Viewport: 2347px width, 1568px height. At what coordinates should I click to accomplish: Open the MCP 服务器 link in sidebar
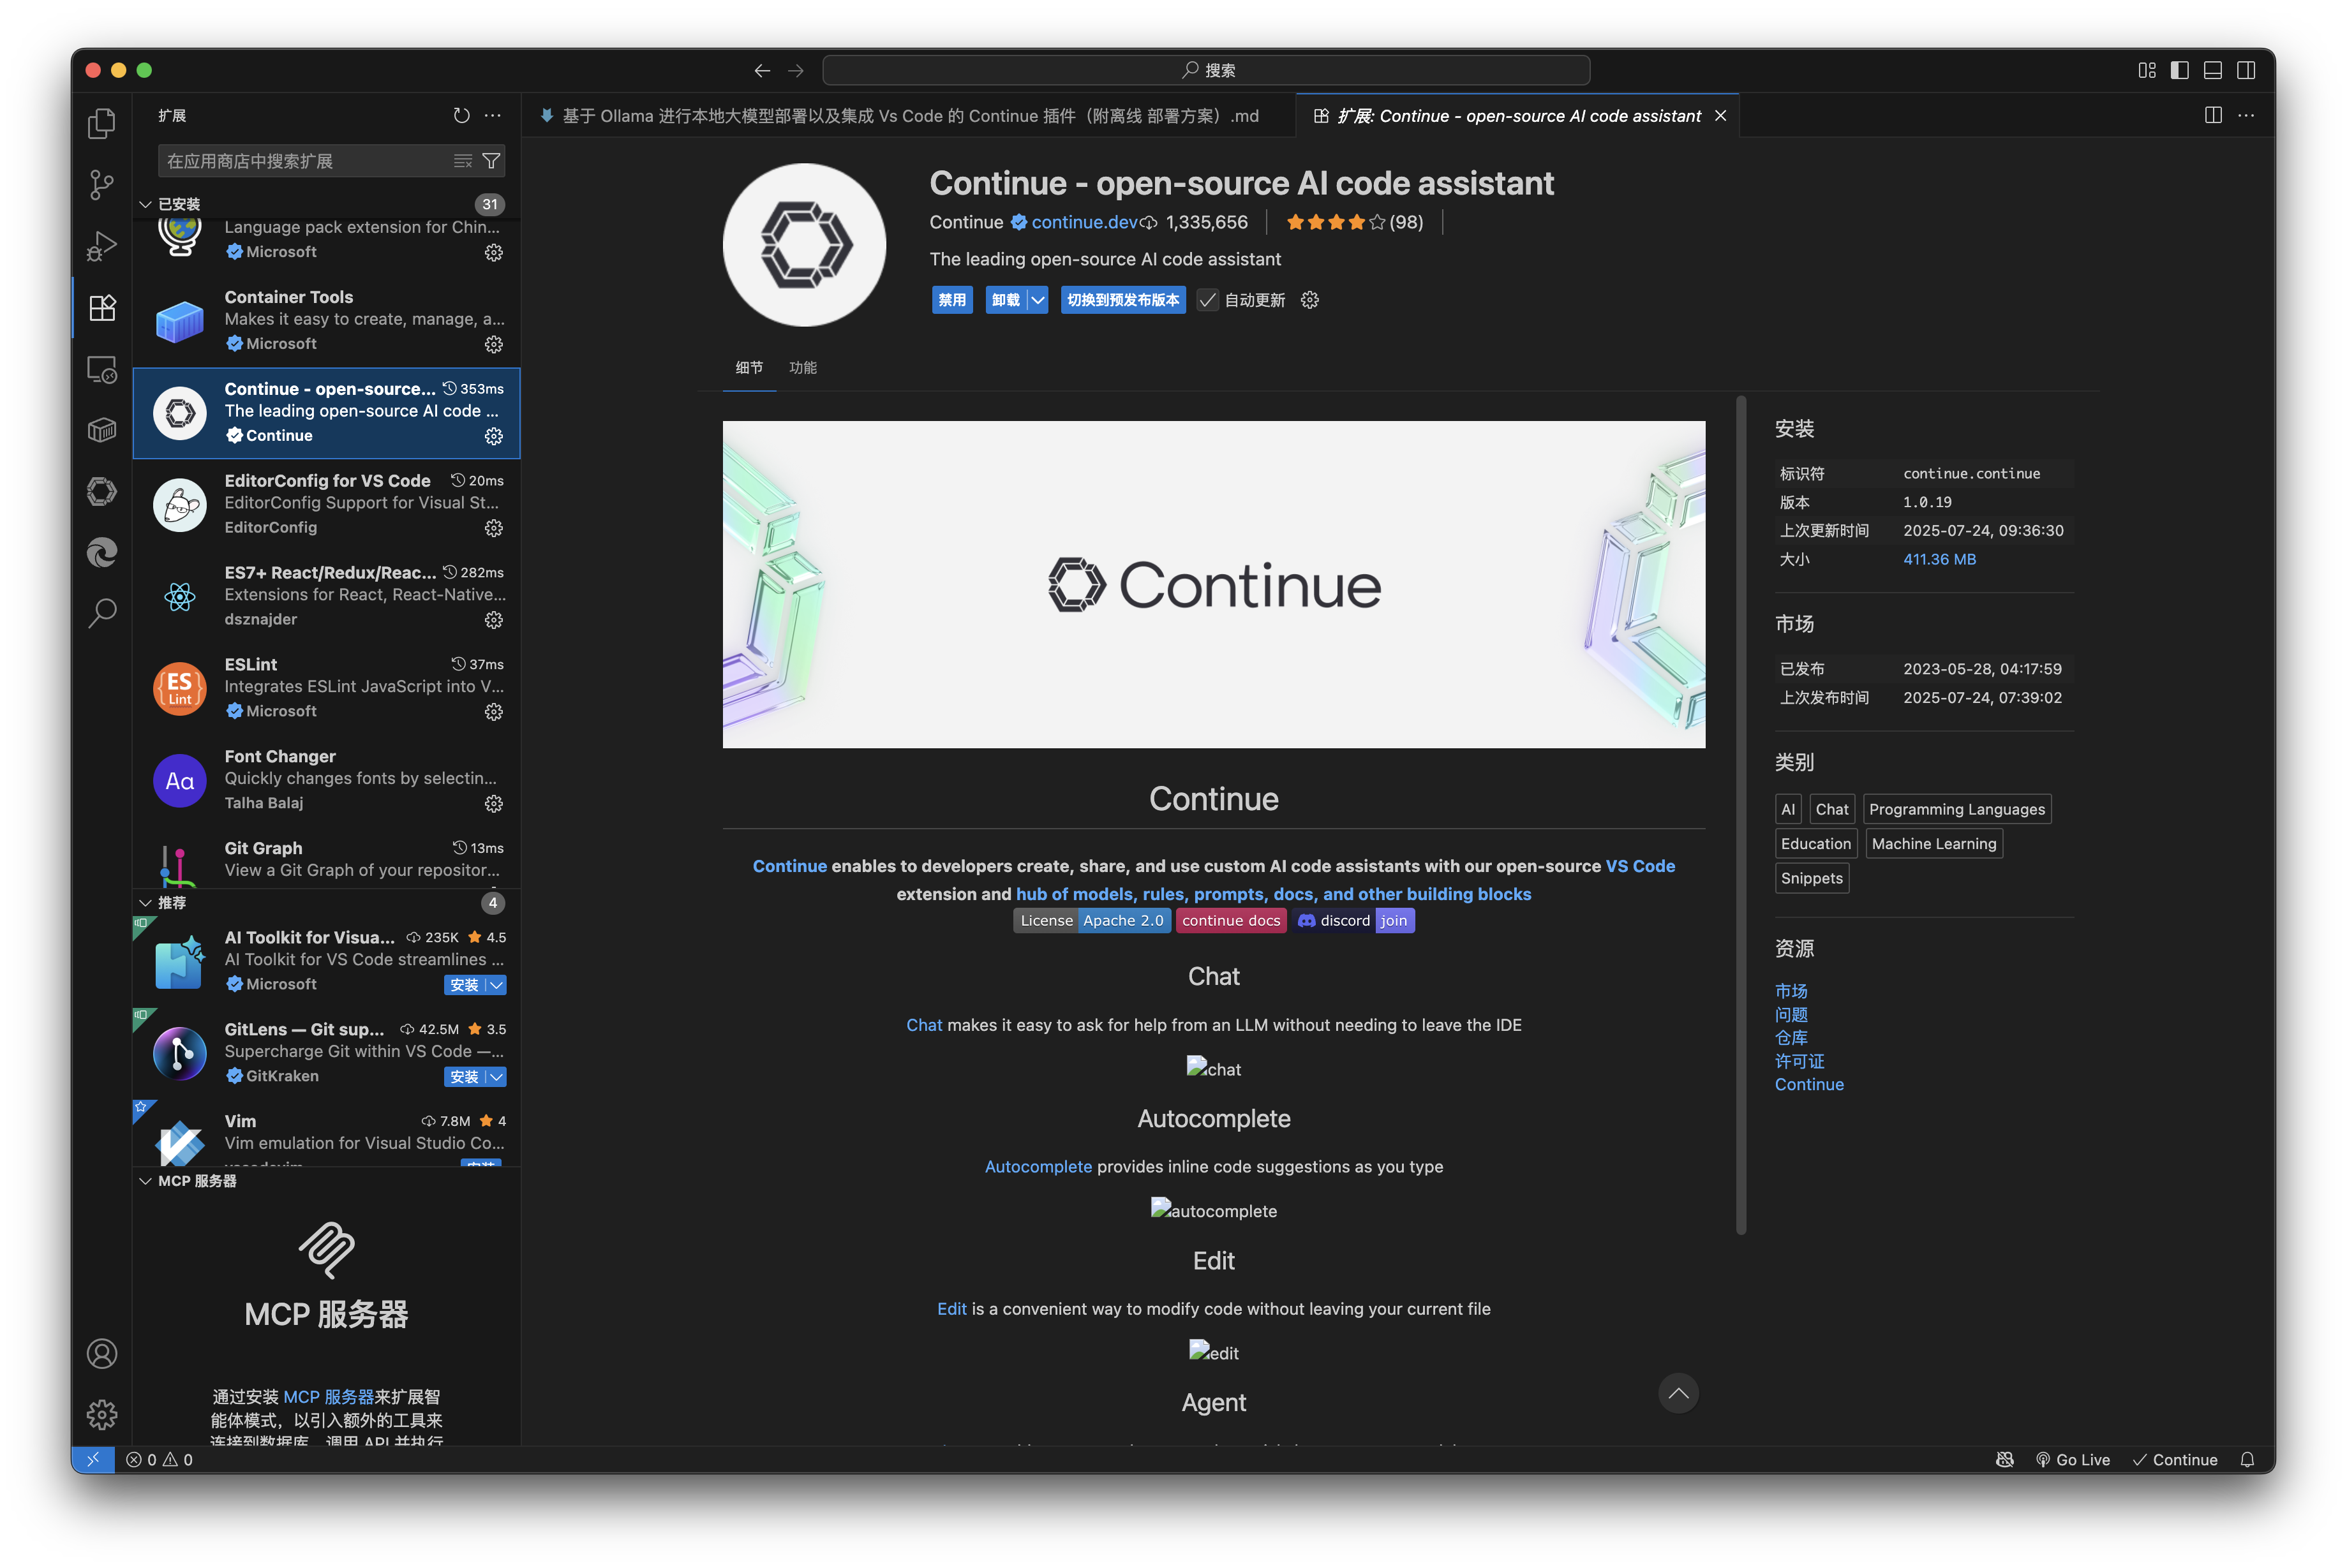[x=328, y=1397]
